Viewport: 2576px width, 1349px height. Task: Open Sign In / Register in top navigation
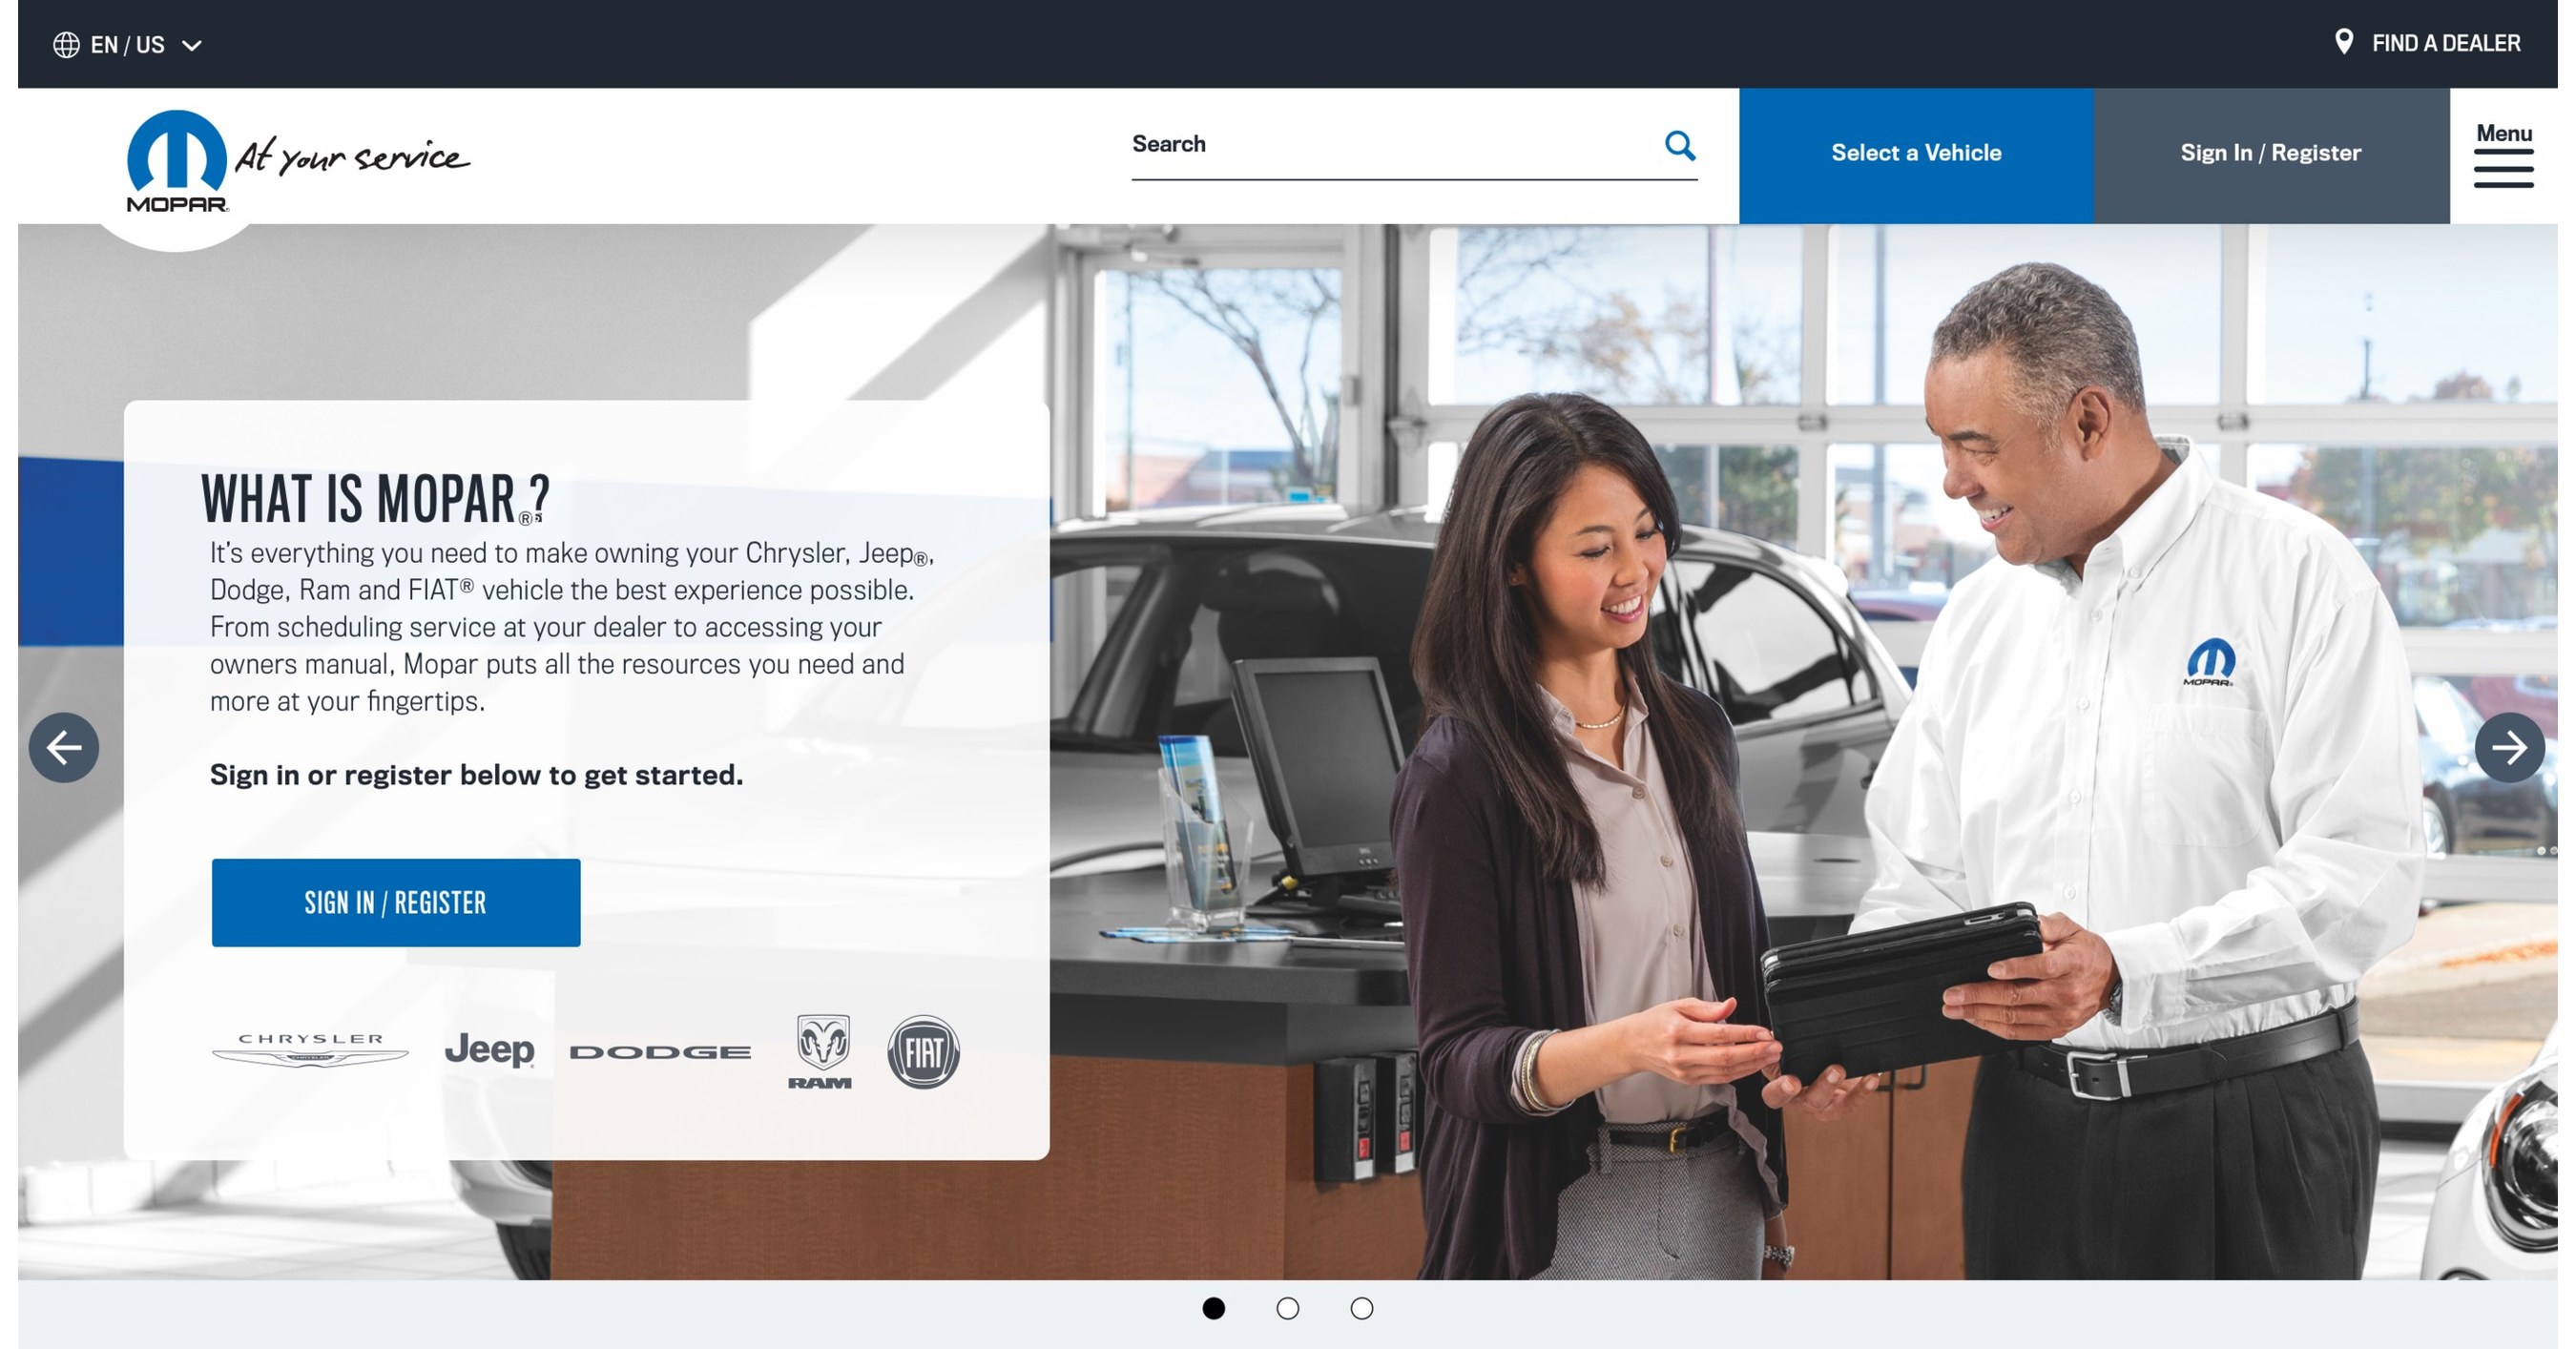2270,152
